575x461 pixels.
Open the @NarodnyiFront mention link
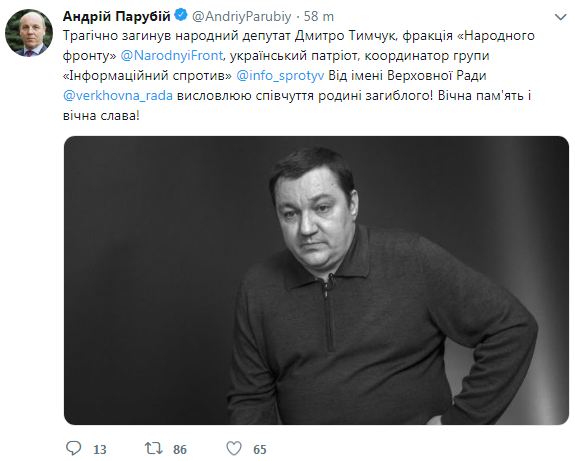172,56
